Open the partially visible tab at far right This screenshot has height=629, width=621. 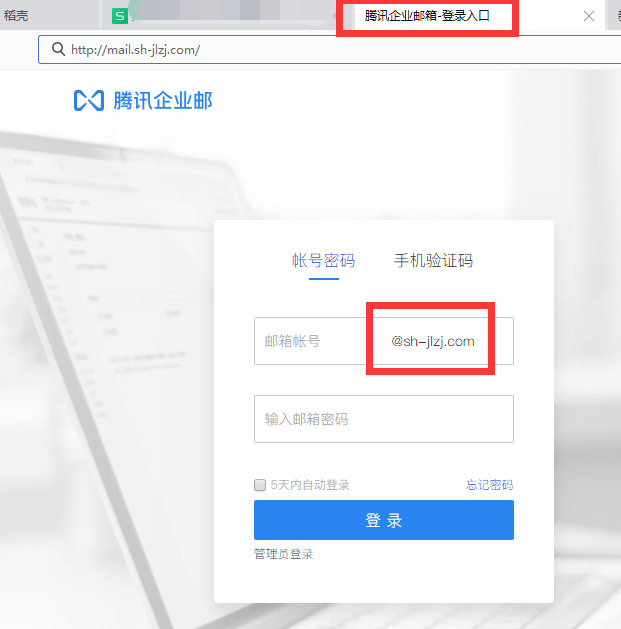(x=613, y=16)
